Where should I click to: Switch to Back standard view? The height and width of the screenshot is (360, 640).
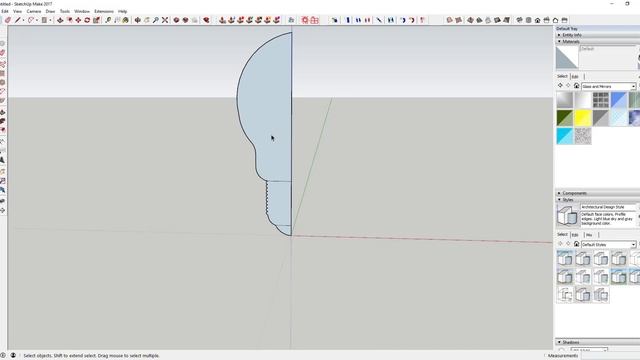point(556,20)
